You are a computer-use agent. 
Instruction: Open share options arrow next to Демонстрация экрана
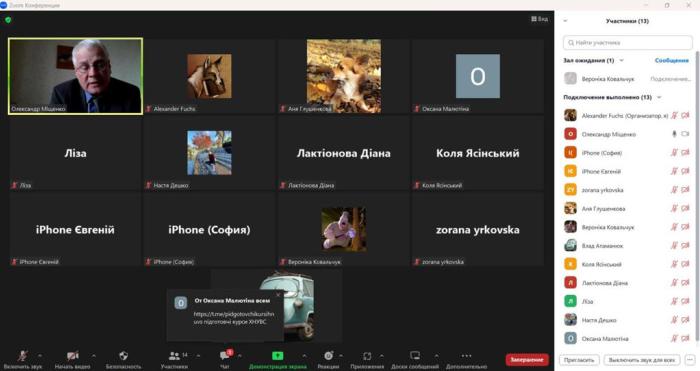point(304,356)
